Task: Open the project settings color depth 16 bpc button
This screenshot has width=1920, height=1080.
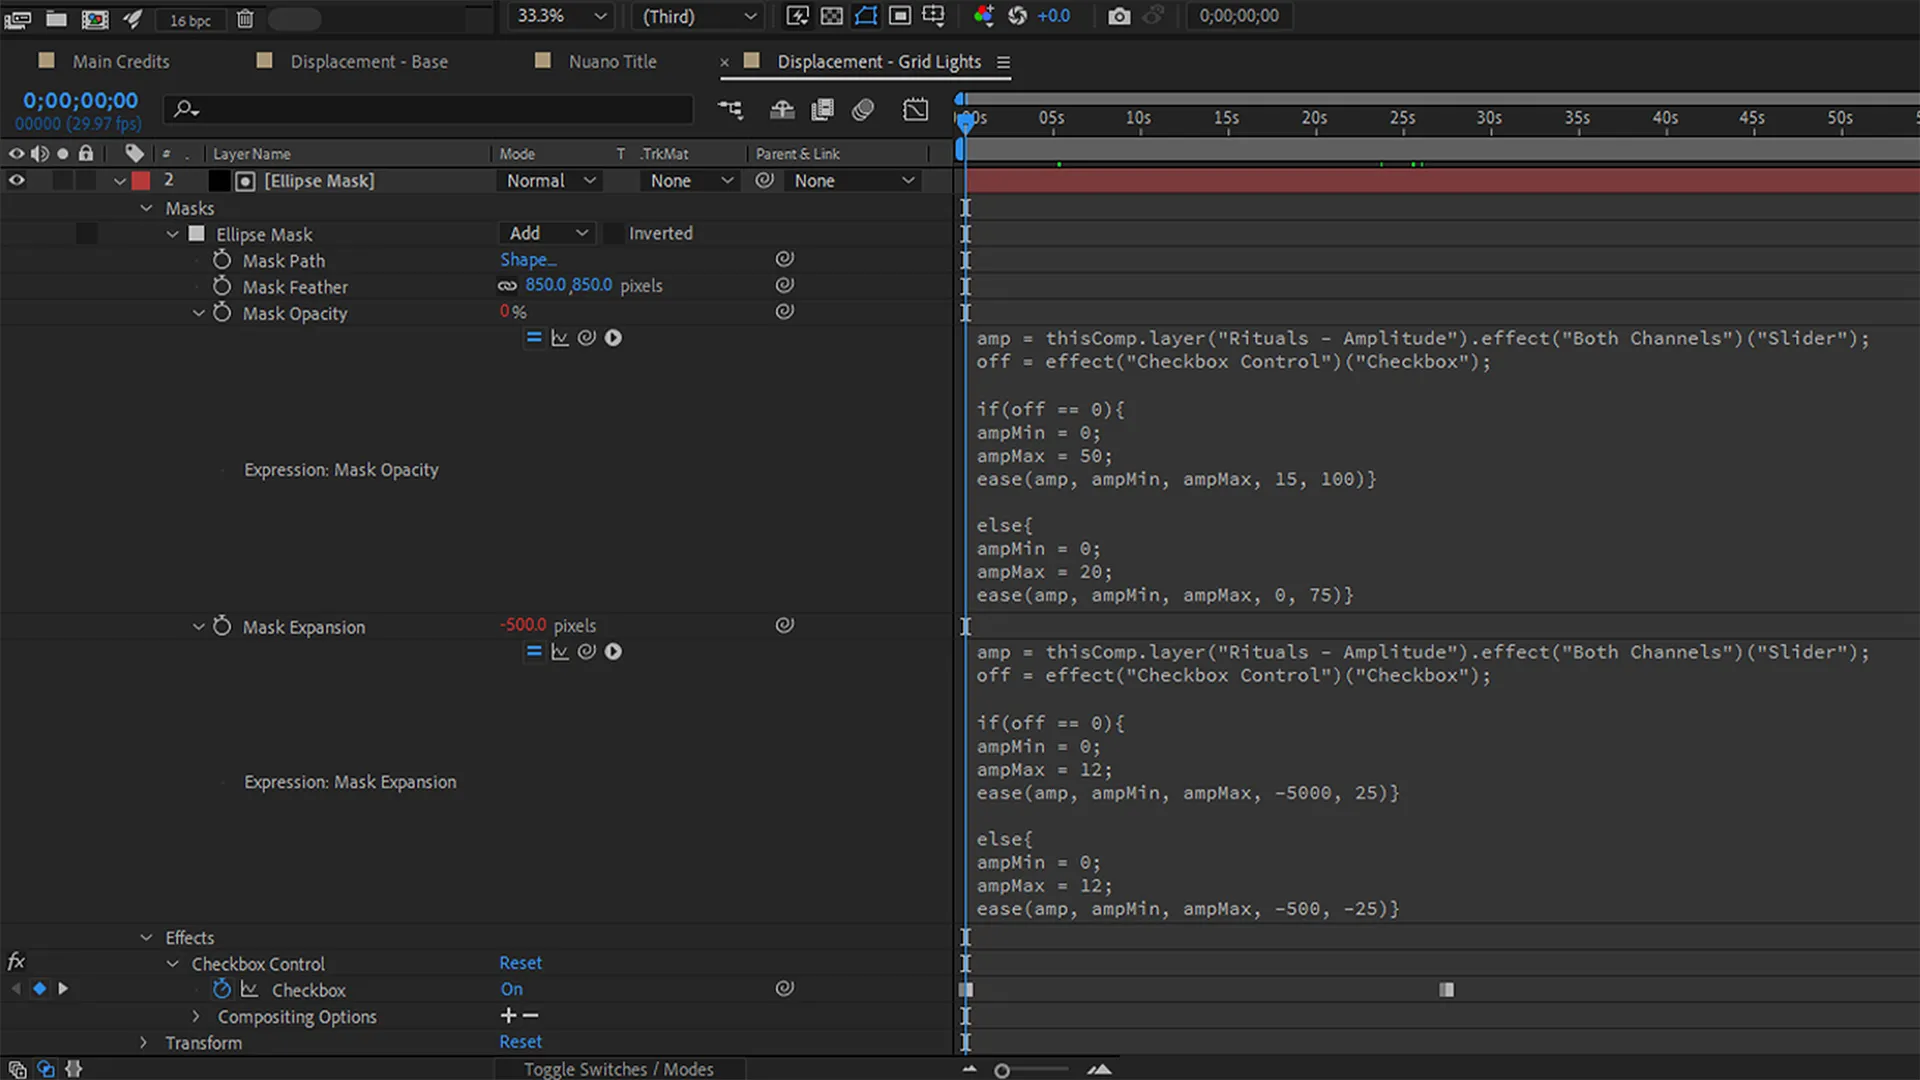Action: 189,19
